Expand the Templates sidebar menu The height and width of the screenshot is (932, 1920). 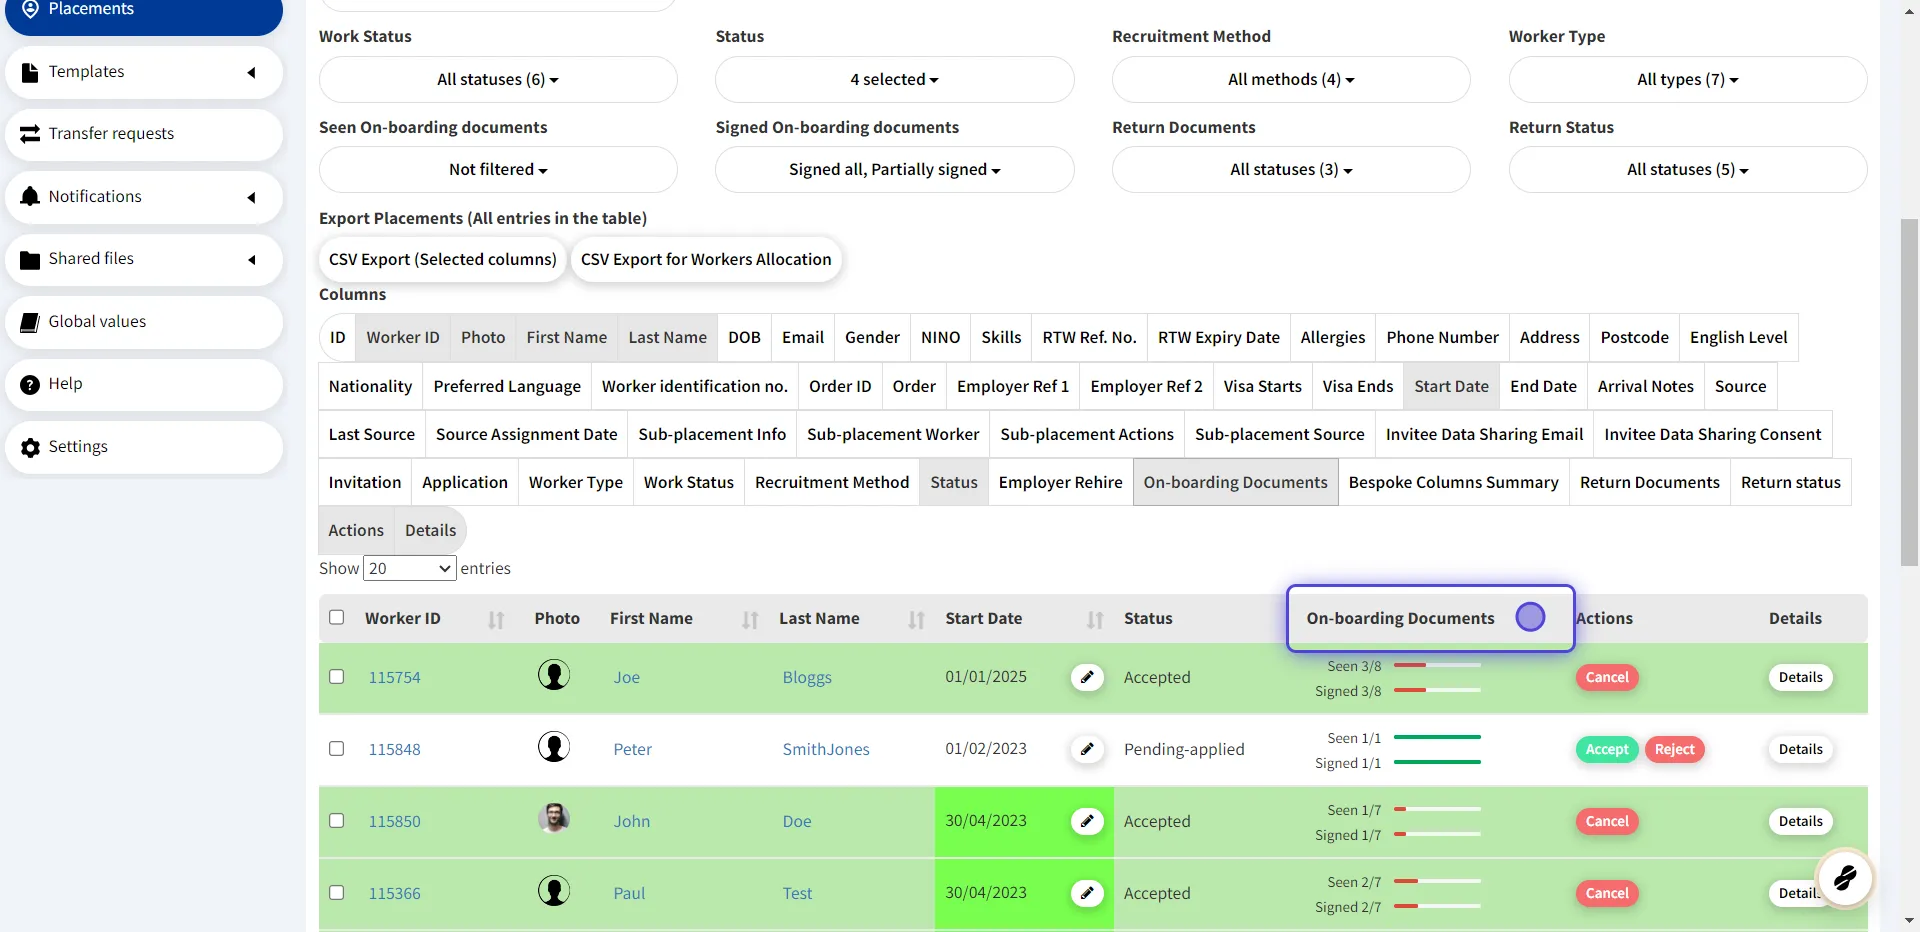pos(144,72)
